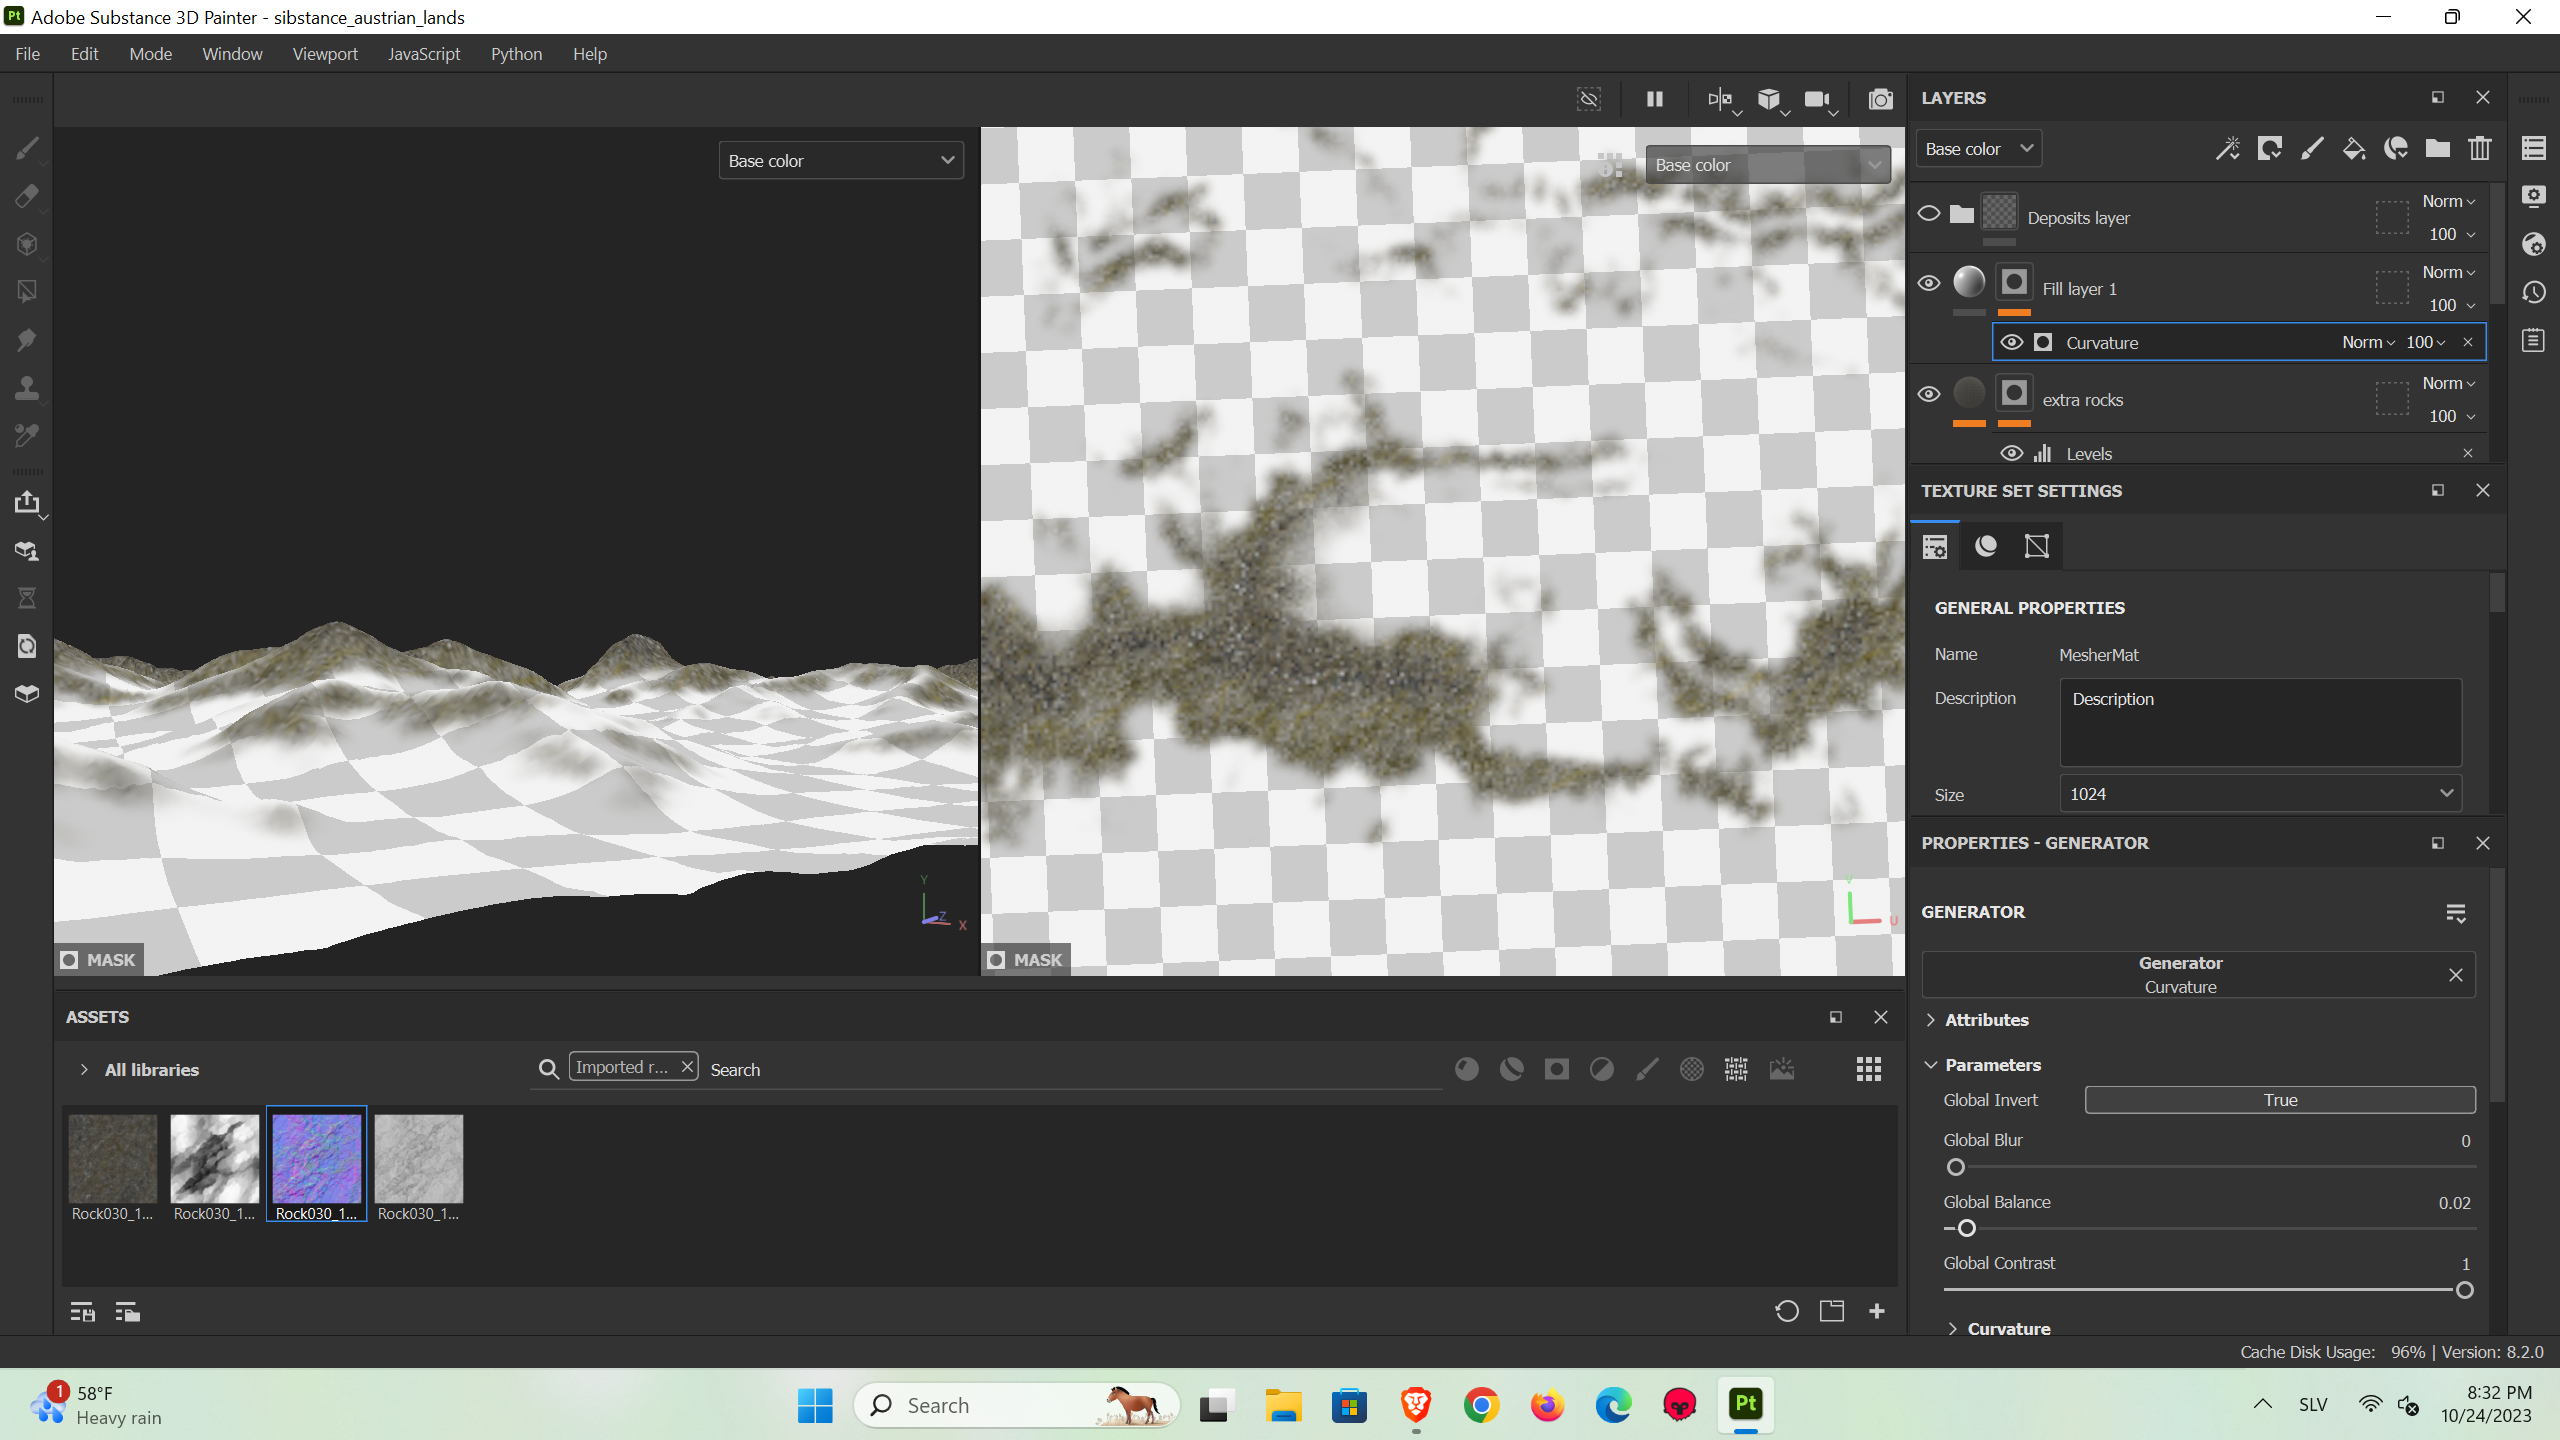Click the Description text field
Image resolution: width=2560 pixels, height=1440 pixels.
click(2260, 722)
